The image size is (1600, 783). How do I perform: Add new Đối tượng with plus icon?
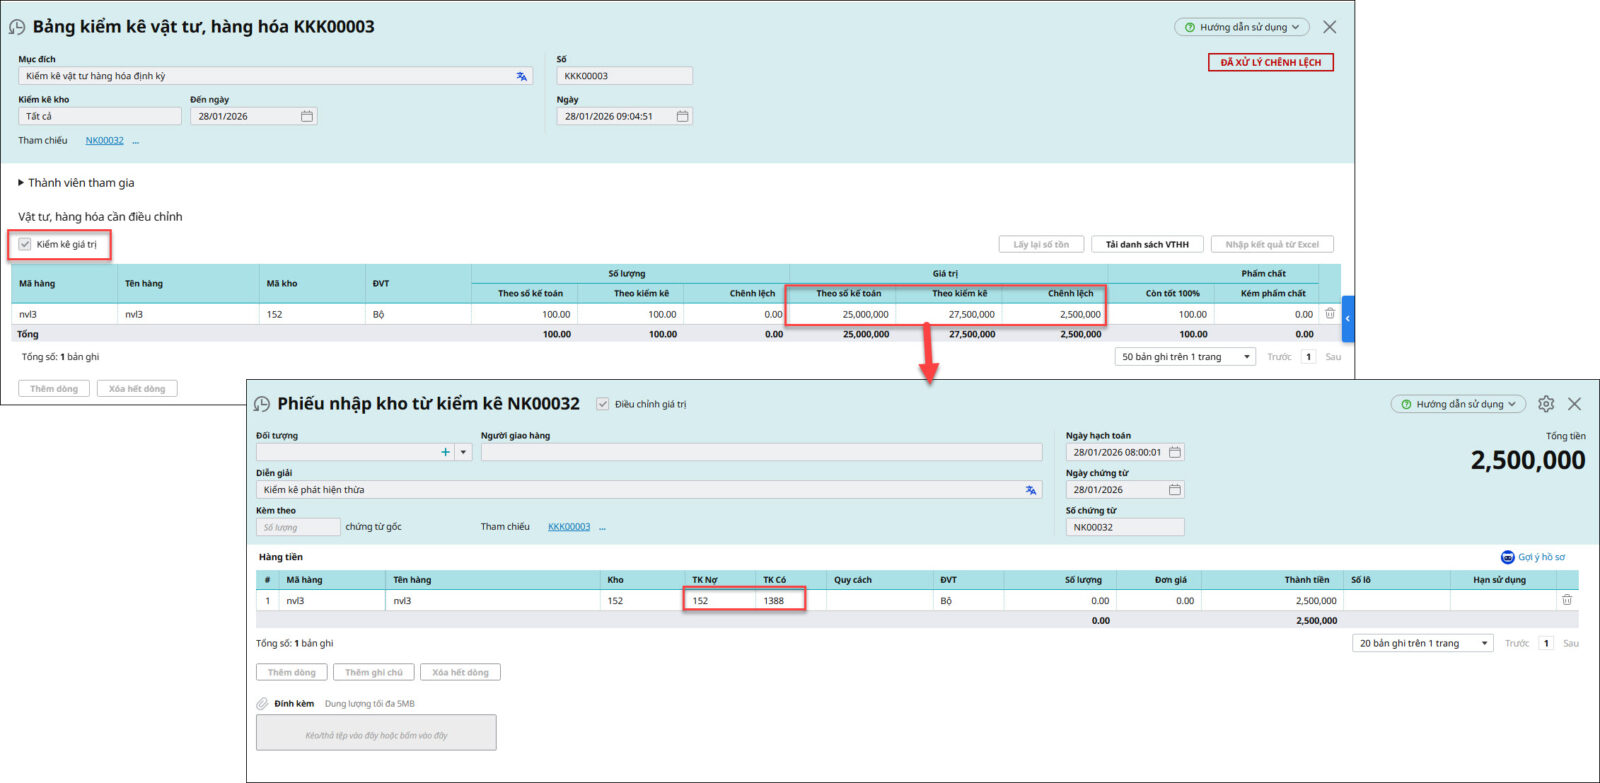[445, 452]
